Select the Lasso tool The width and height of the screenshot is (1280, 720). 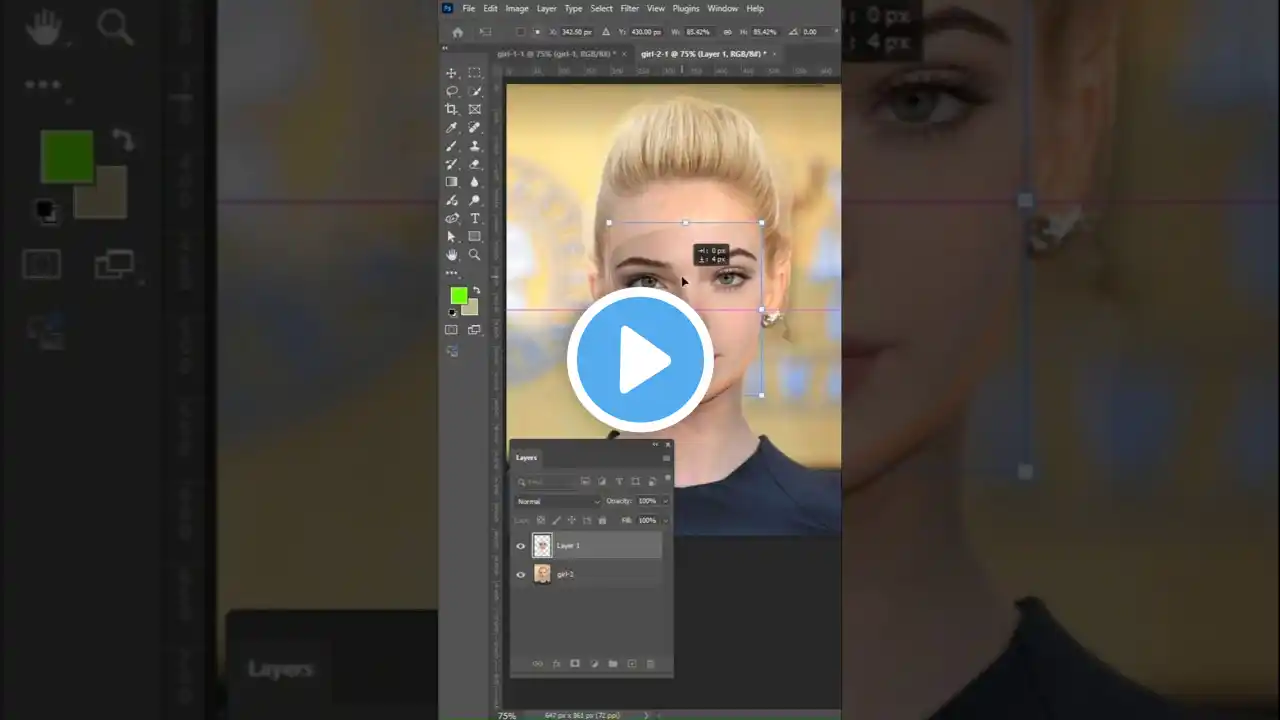tap(452, 91)
